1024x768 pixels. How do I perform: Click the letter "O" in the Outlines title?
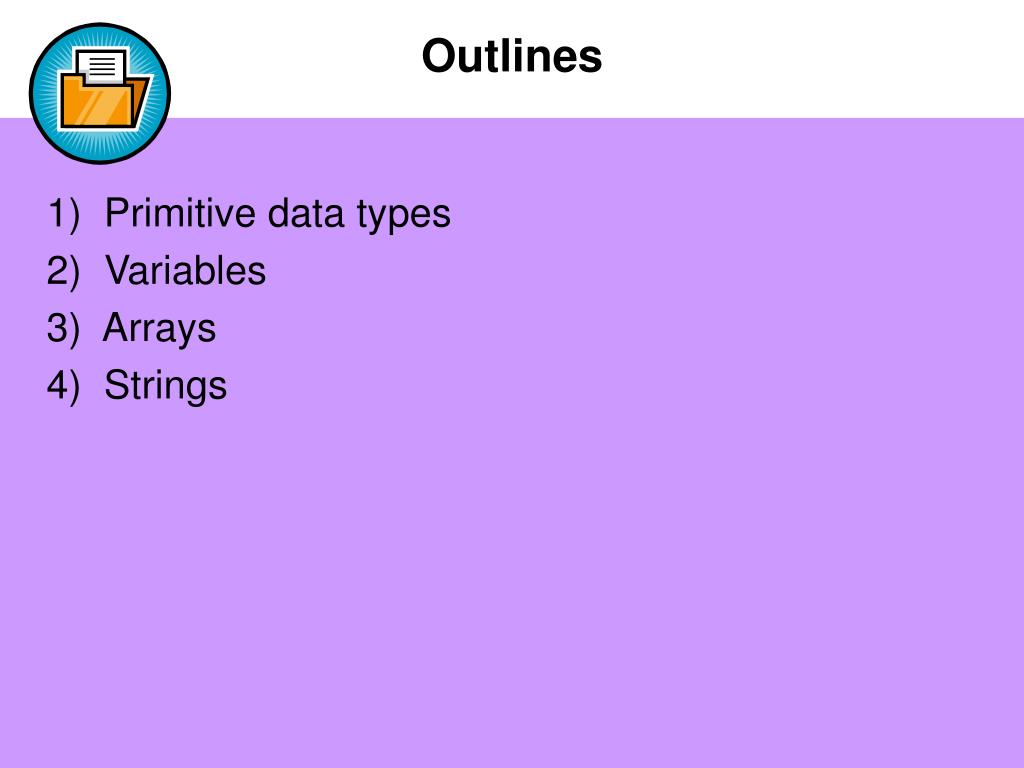pyautogui.click(x=440, y=56)
